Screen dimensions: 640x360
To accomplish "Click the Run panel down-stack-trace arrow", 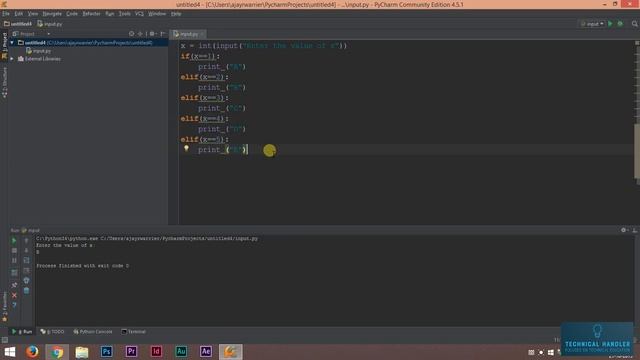I will coord(26,250).
